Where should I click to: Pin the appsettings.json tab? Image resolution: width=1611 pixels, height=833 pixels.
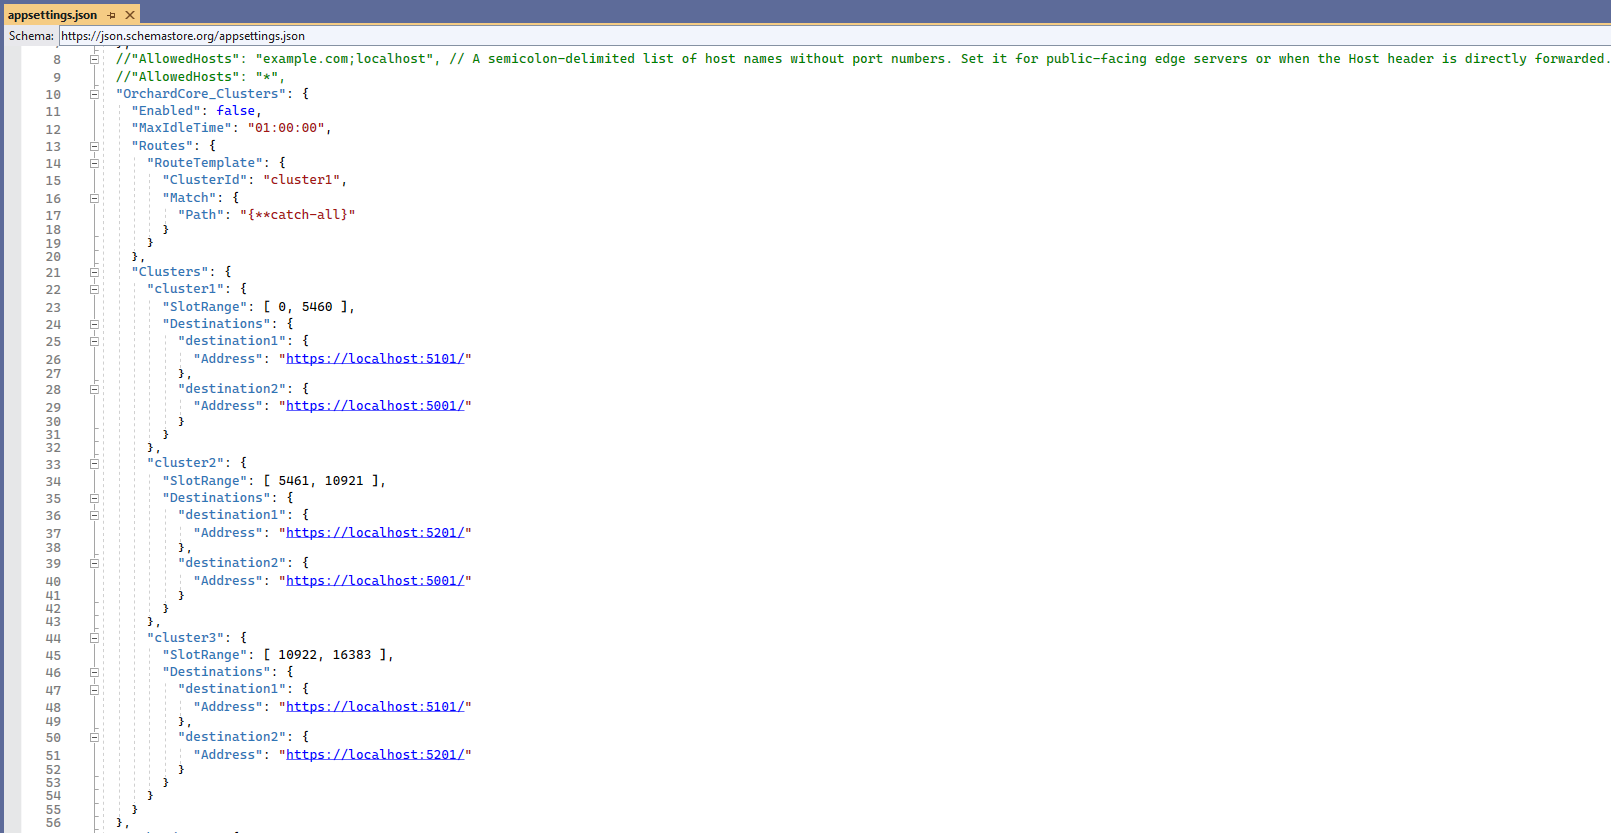pyautogui.click(x=112, y=15)
